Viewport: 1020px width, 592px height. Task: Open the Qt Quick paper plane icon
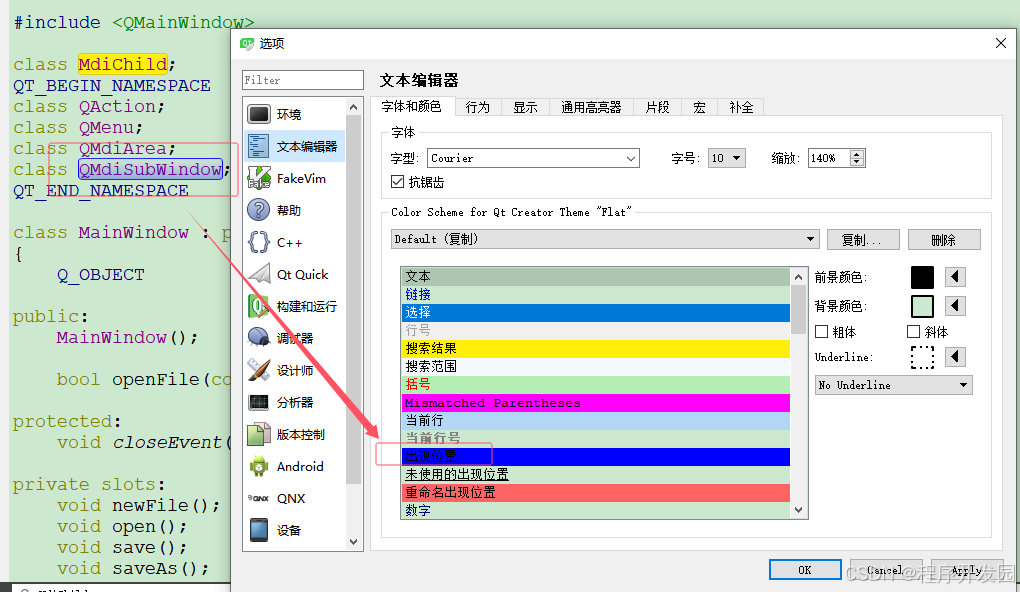point(259,274)
